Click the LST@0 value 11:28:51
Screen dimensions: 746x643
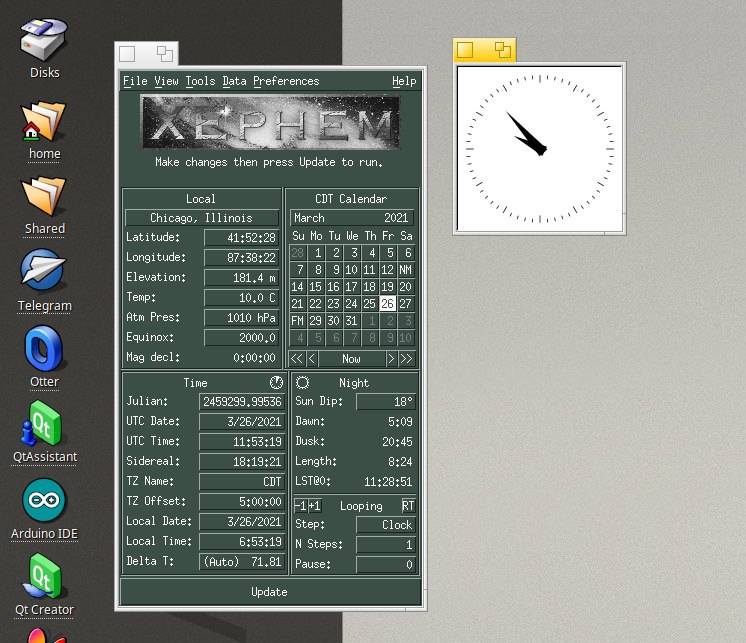[388, 482]
